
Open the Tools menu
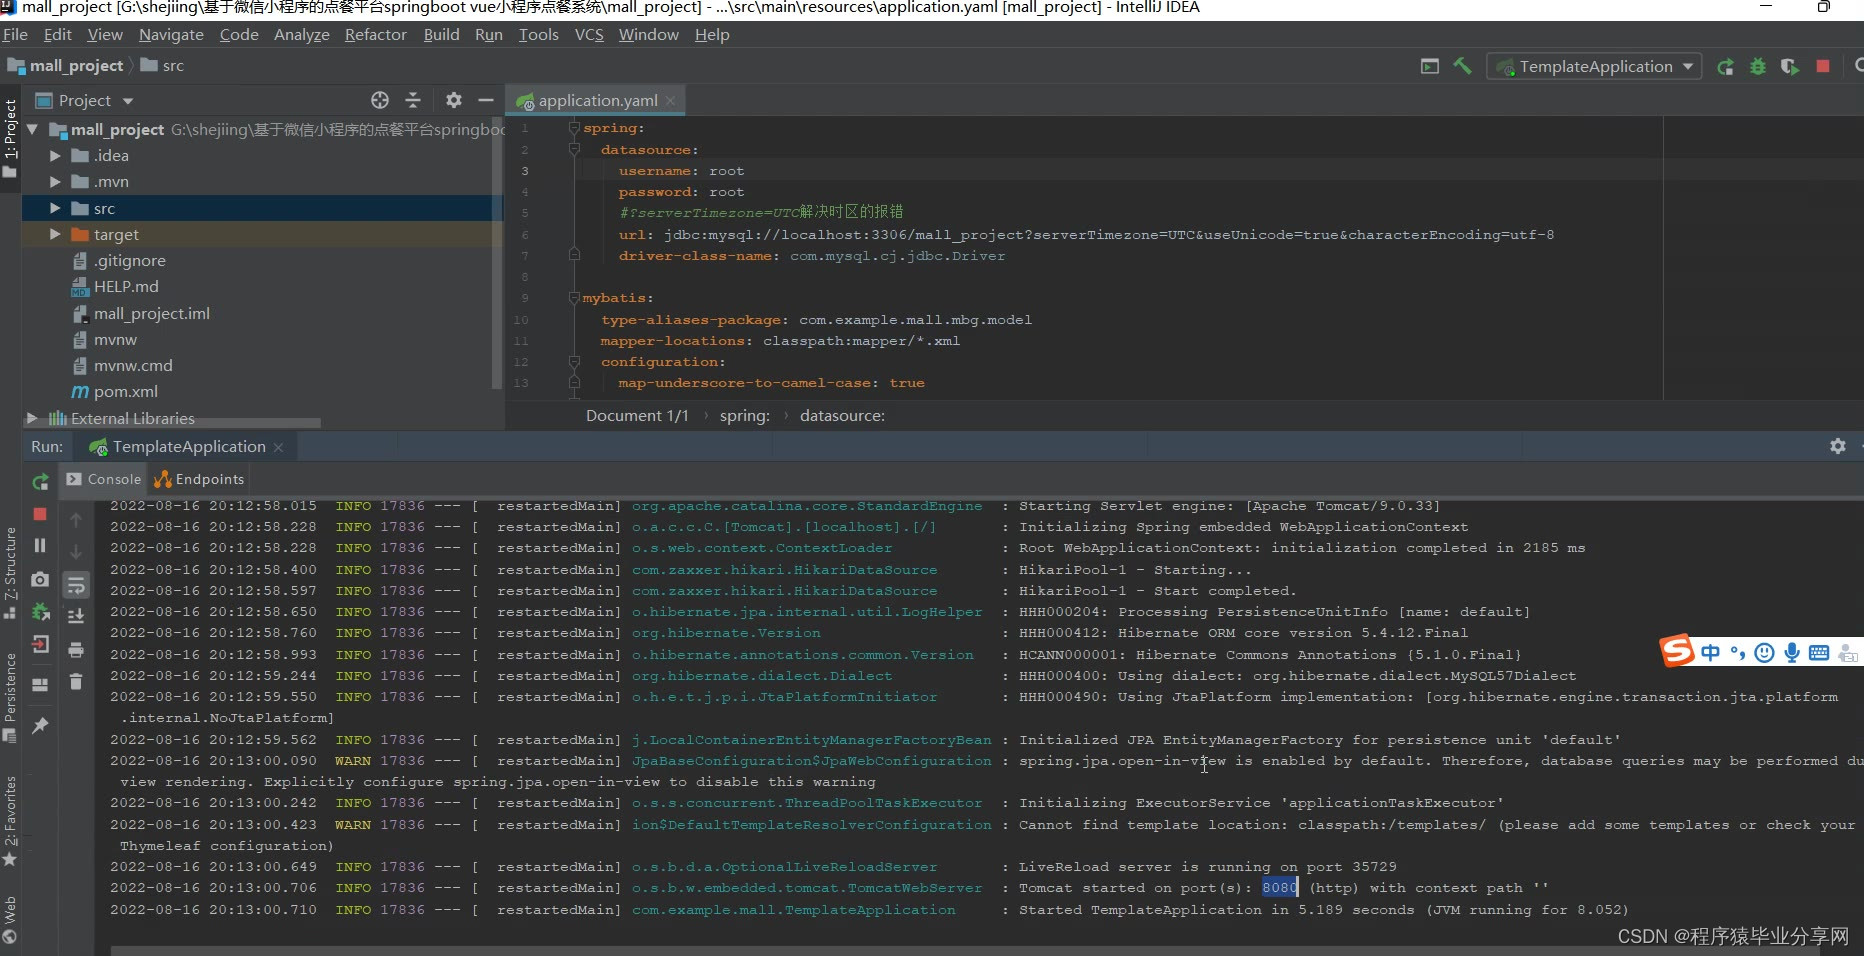click(x=538, y=35)
